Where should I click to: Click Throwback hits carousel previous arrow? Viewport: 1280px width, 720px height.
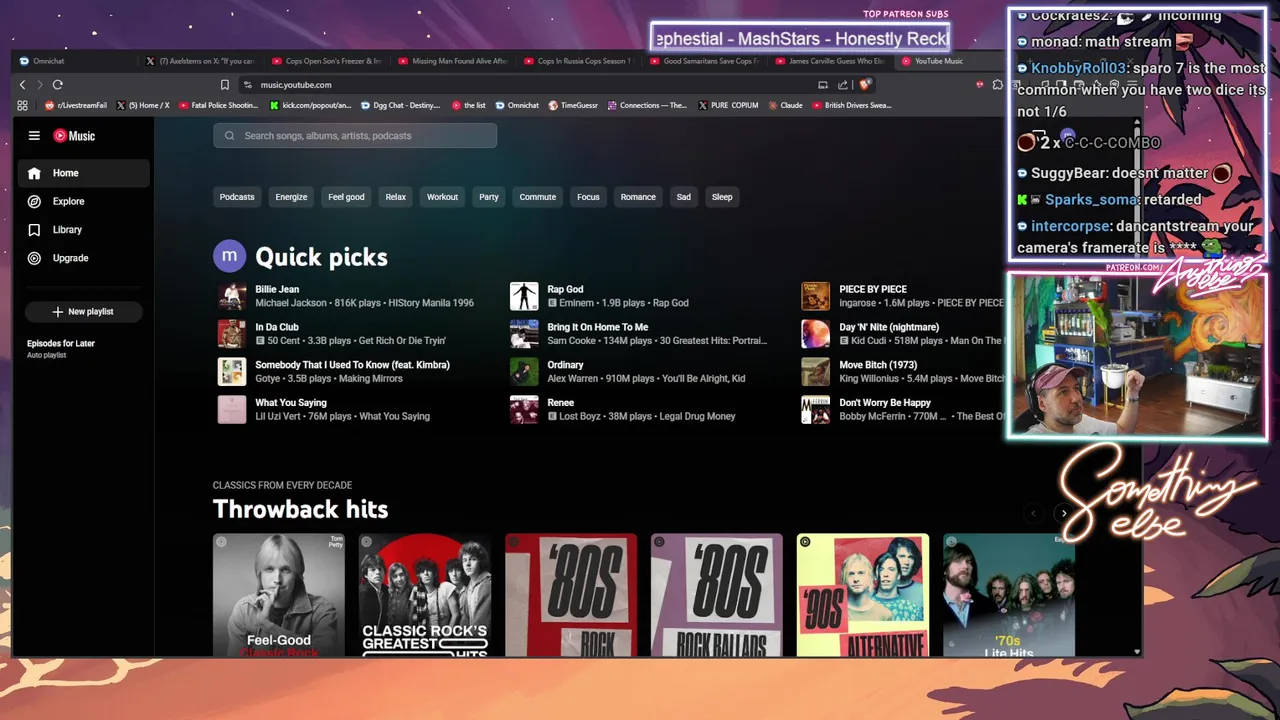pos(1034,513)
